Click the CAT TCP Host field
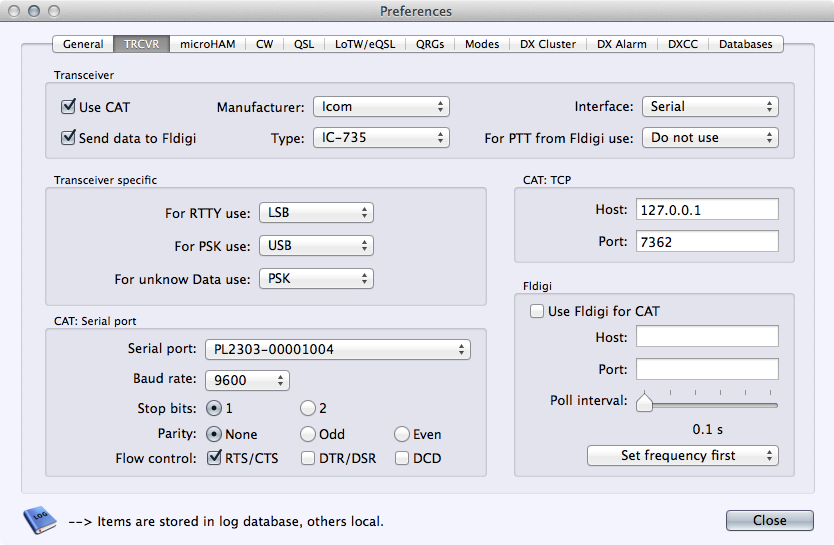 [x=707, y=209]
